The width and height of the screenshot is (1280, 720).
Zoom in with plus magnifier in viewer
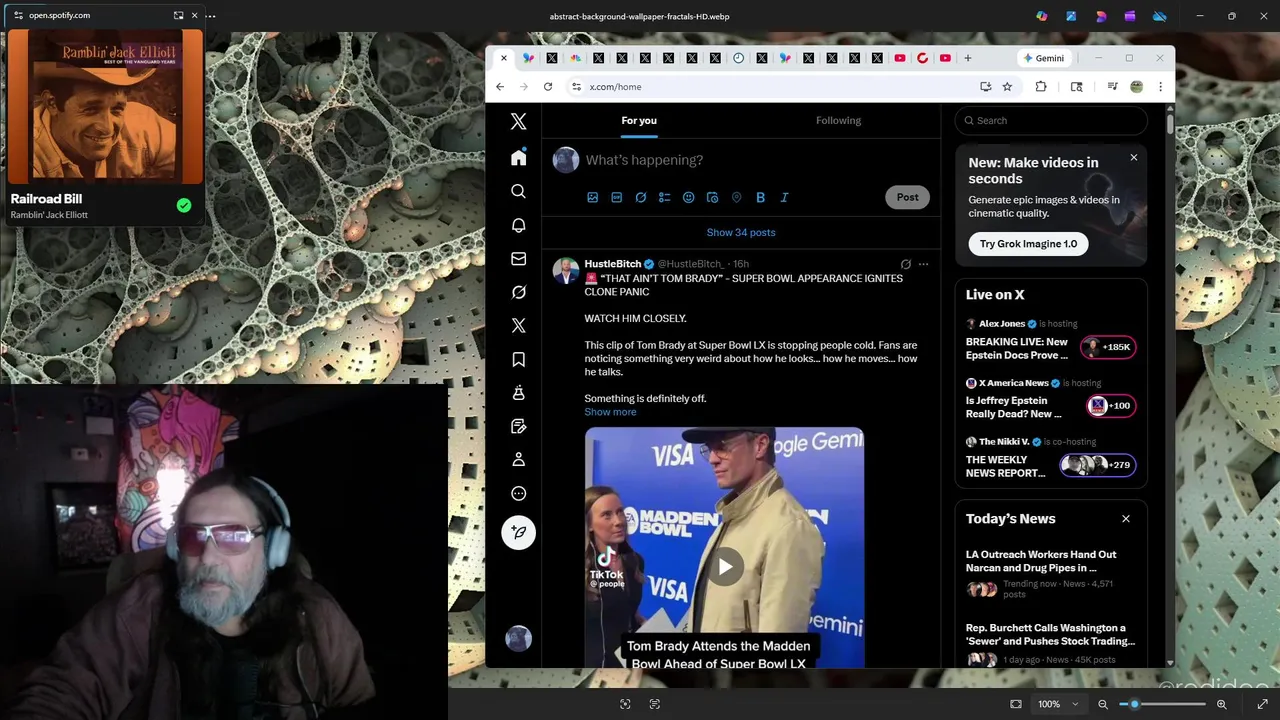click(x=1221, y=704)
